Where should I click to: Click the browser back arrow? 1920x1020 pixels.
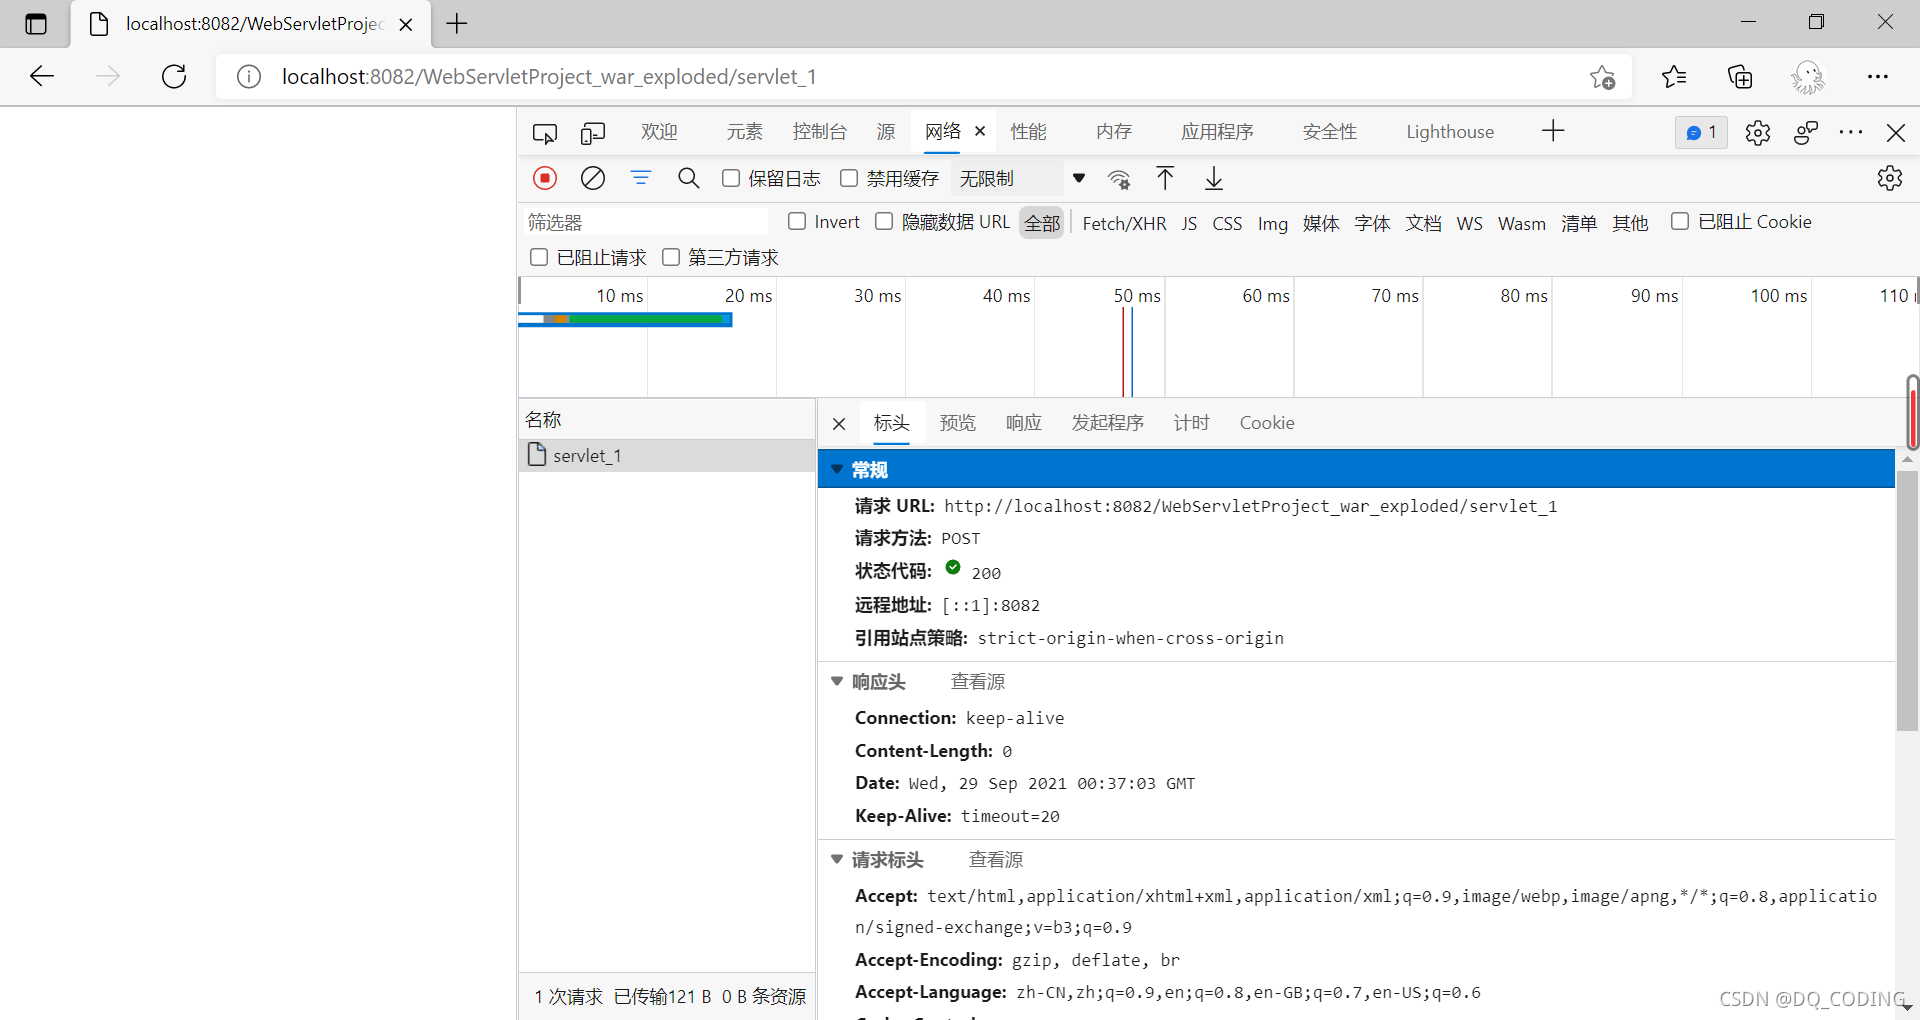[42, 76]
